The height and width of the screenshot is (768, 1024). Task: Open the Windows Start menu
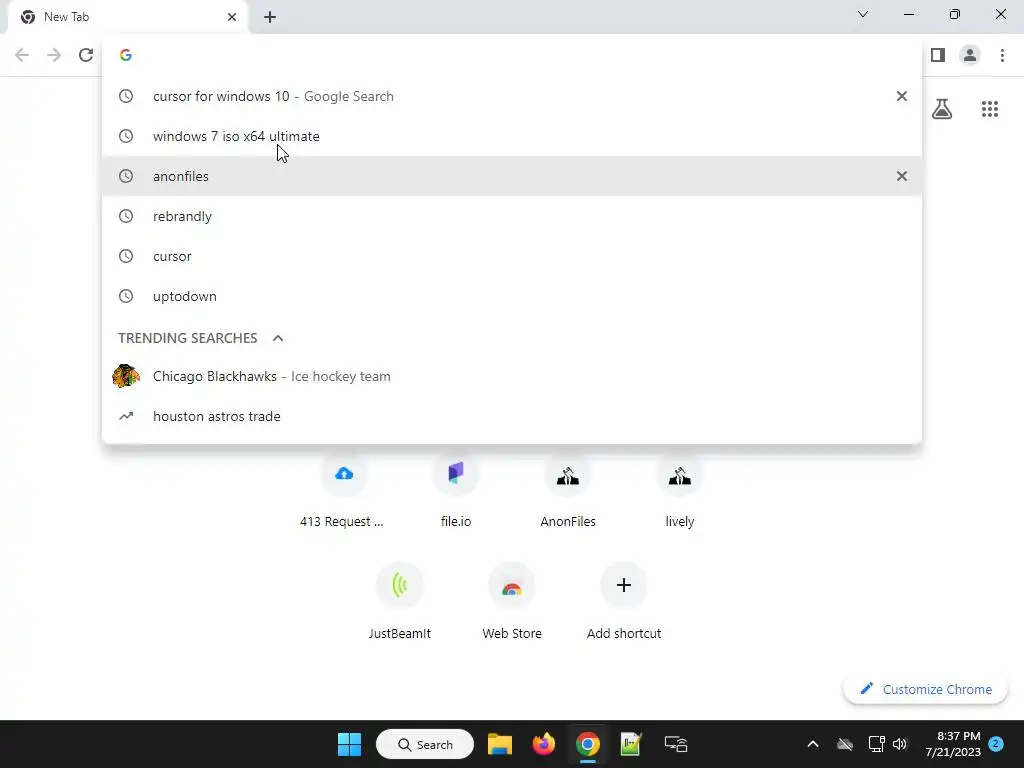click(x=349, y=744)
